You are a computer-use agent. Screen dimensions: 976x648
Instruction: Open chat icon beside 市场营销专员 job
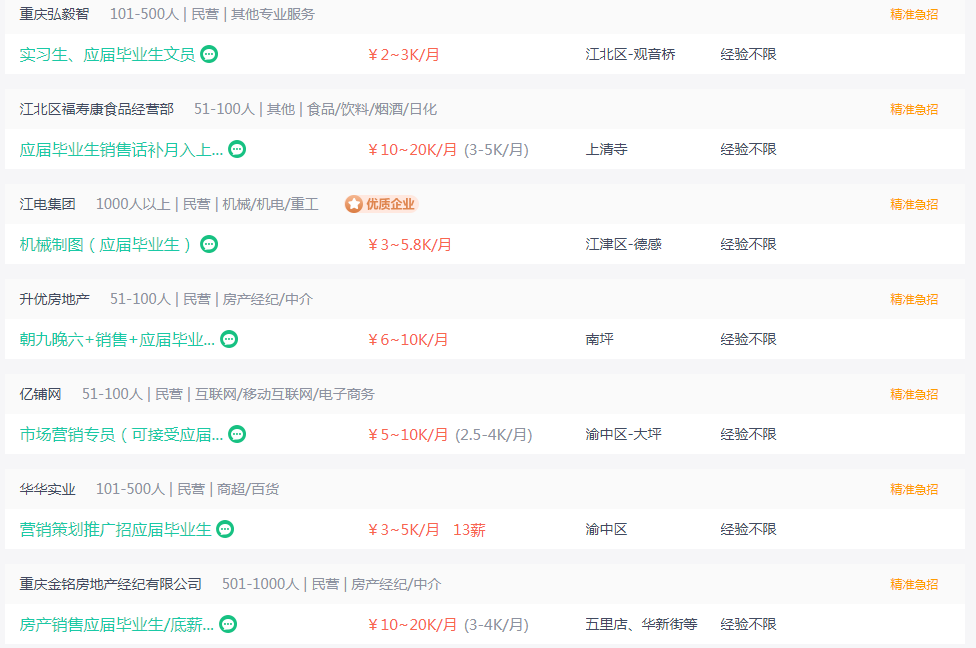pyautogui.click(x=237, y=434)
